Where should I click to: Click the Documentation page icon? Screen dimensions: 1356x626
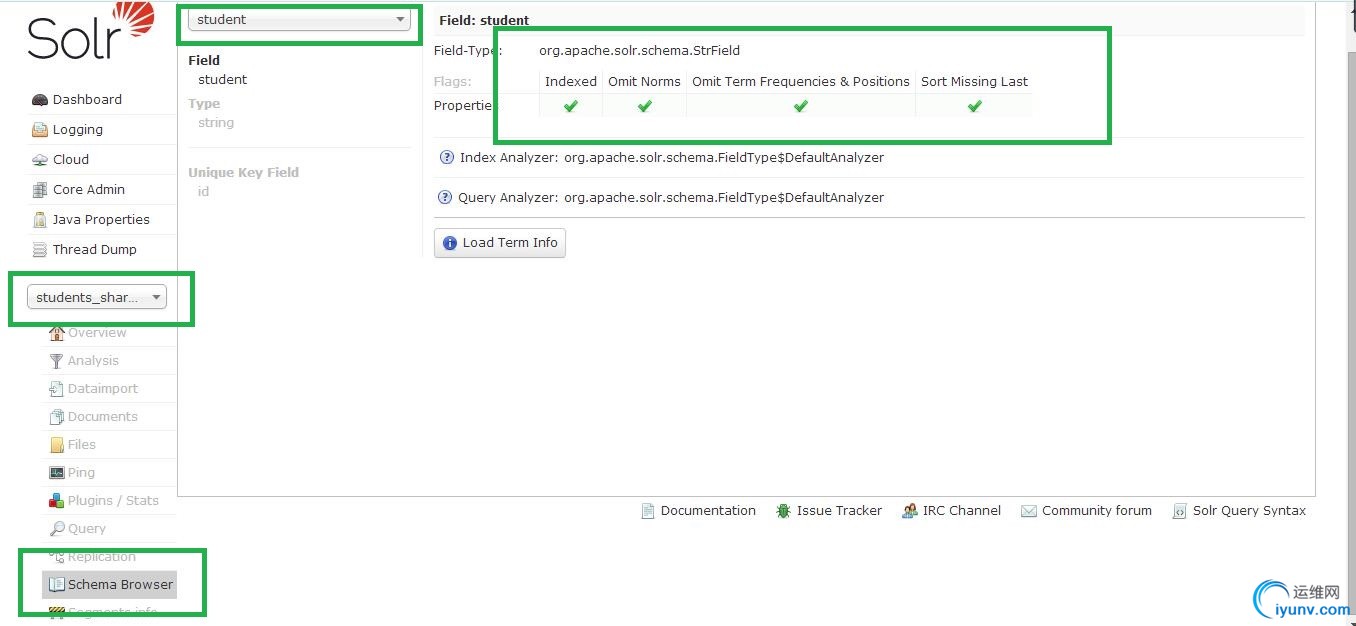click(x=648, y=511)
